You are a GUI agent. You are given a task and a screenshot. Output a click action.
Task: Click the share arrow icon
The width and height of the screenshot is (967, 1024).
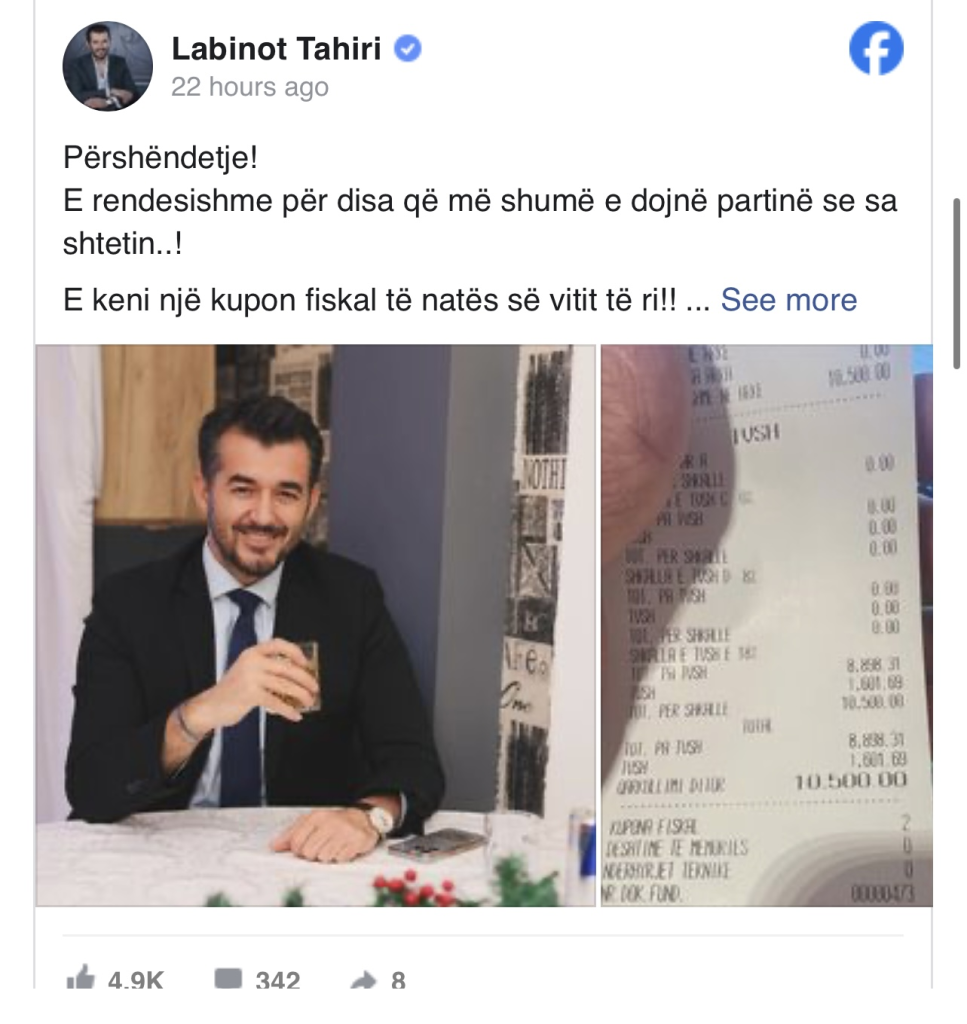coord(364,980)
